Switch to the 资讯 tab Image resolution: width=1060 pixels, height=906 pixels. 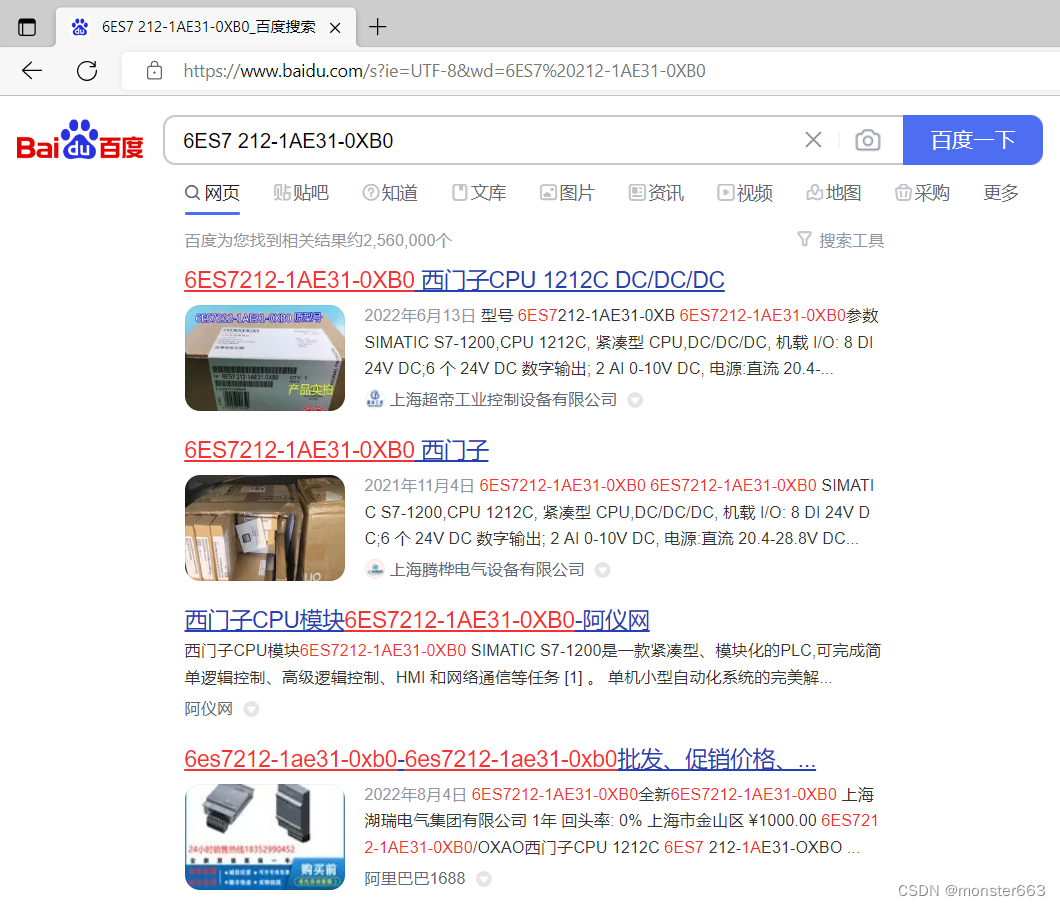pos(655,193)
